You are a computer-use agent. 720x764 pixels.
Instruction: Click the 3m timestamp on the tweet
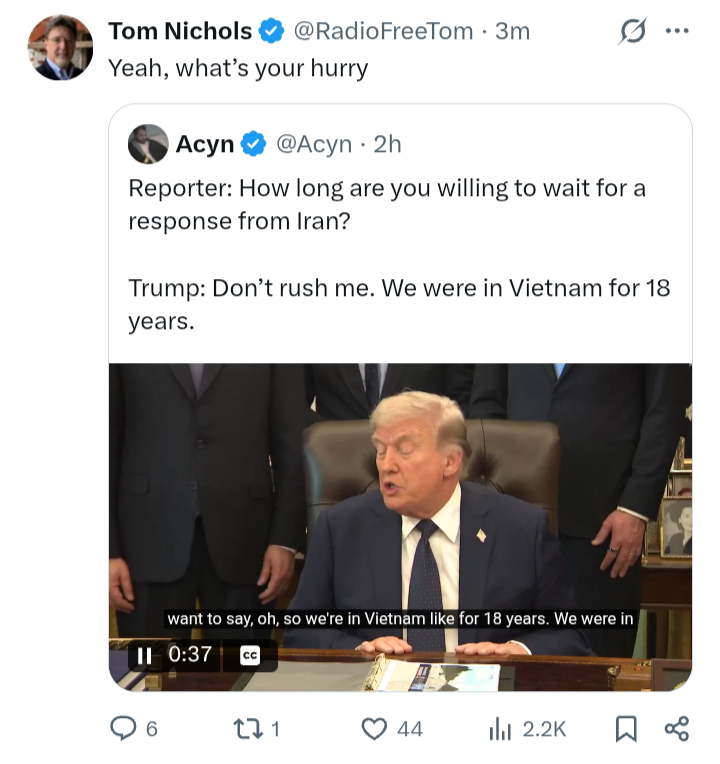point(512,32)
